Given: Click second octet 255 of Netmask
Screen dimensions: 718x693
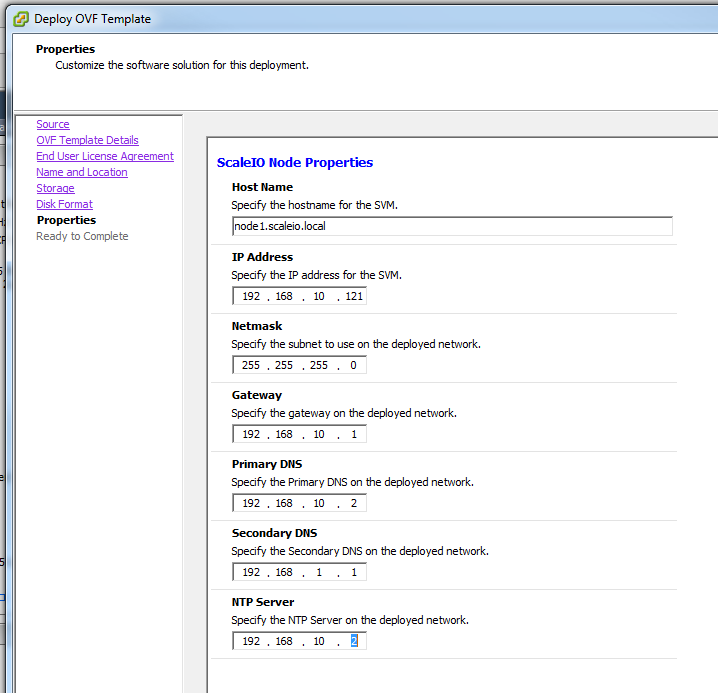Looking at the screenshot, I should pyautogui.click(x=284, y=366).
